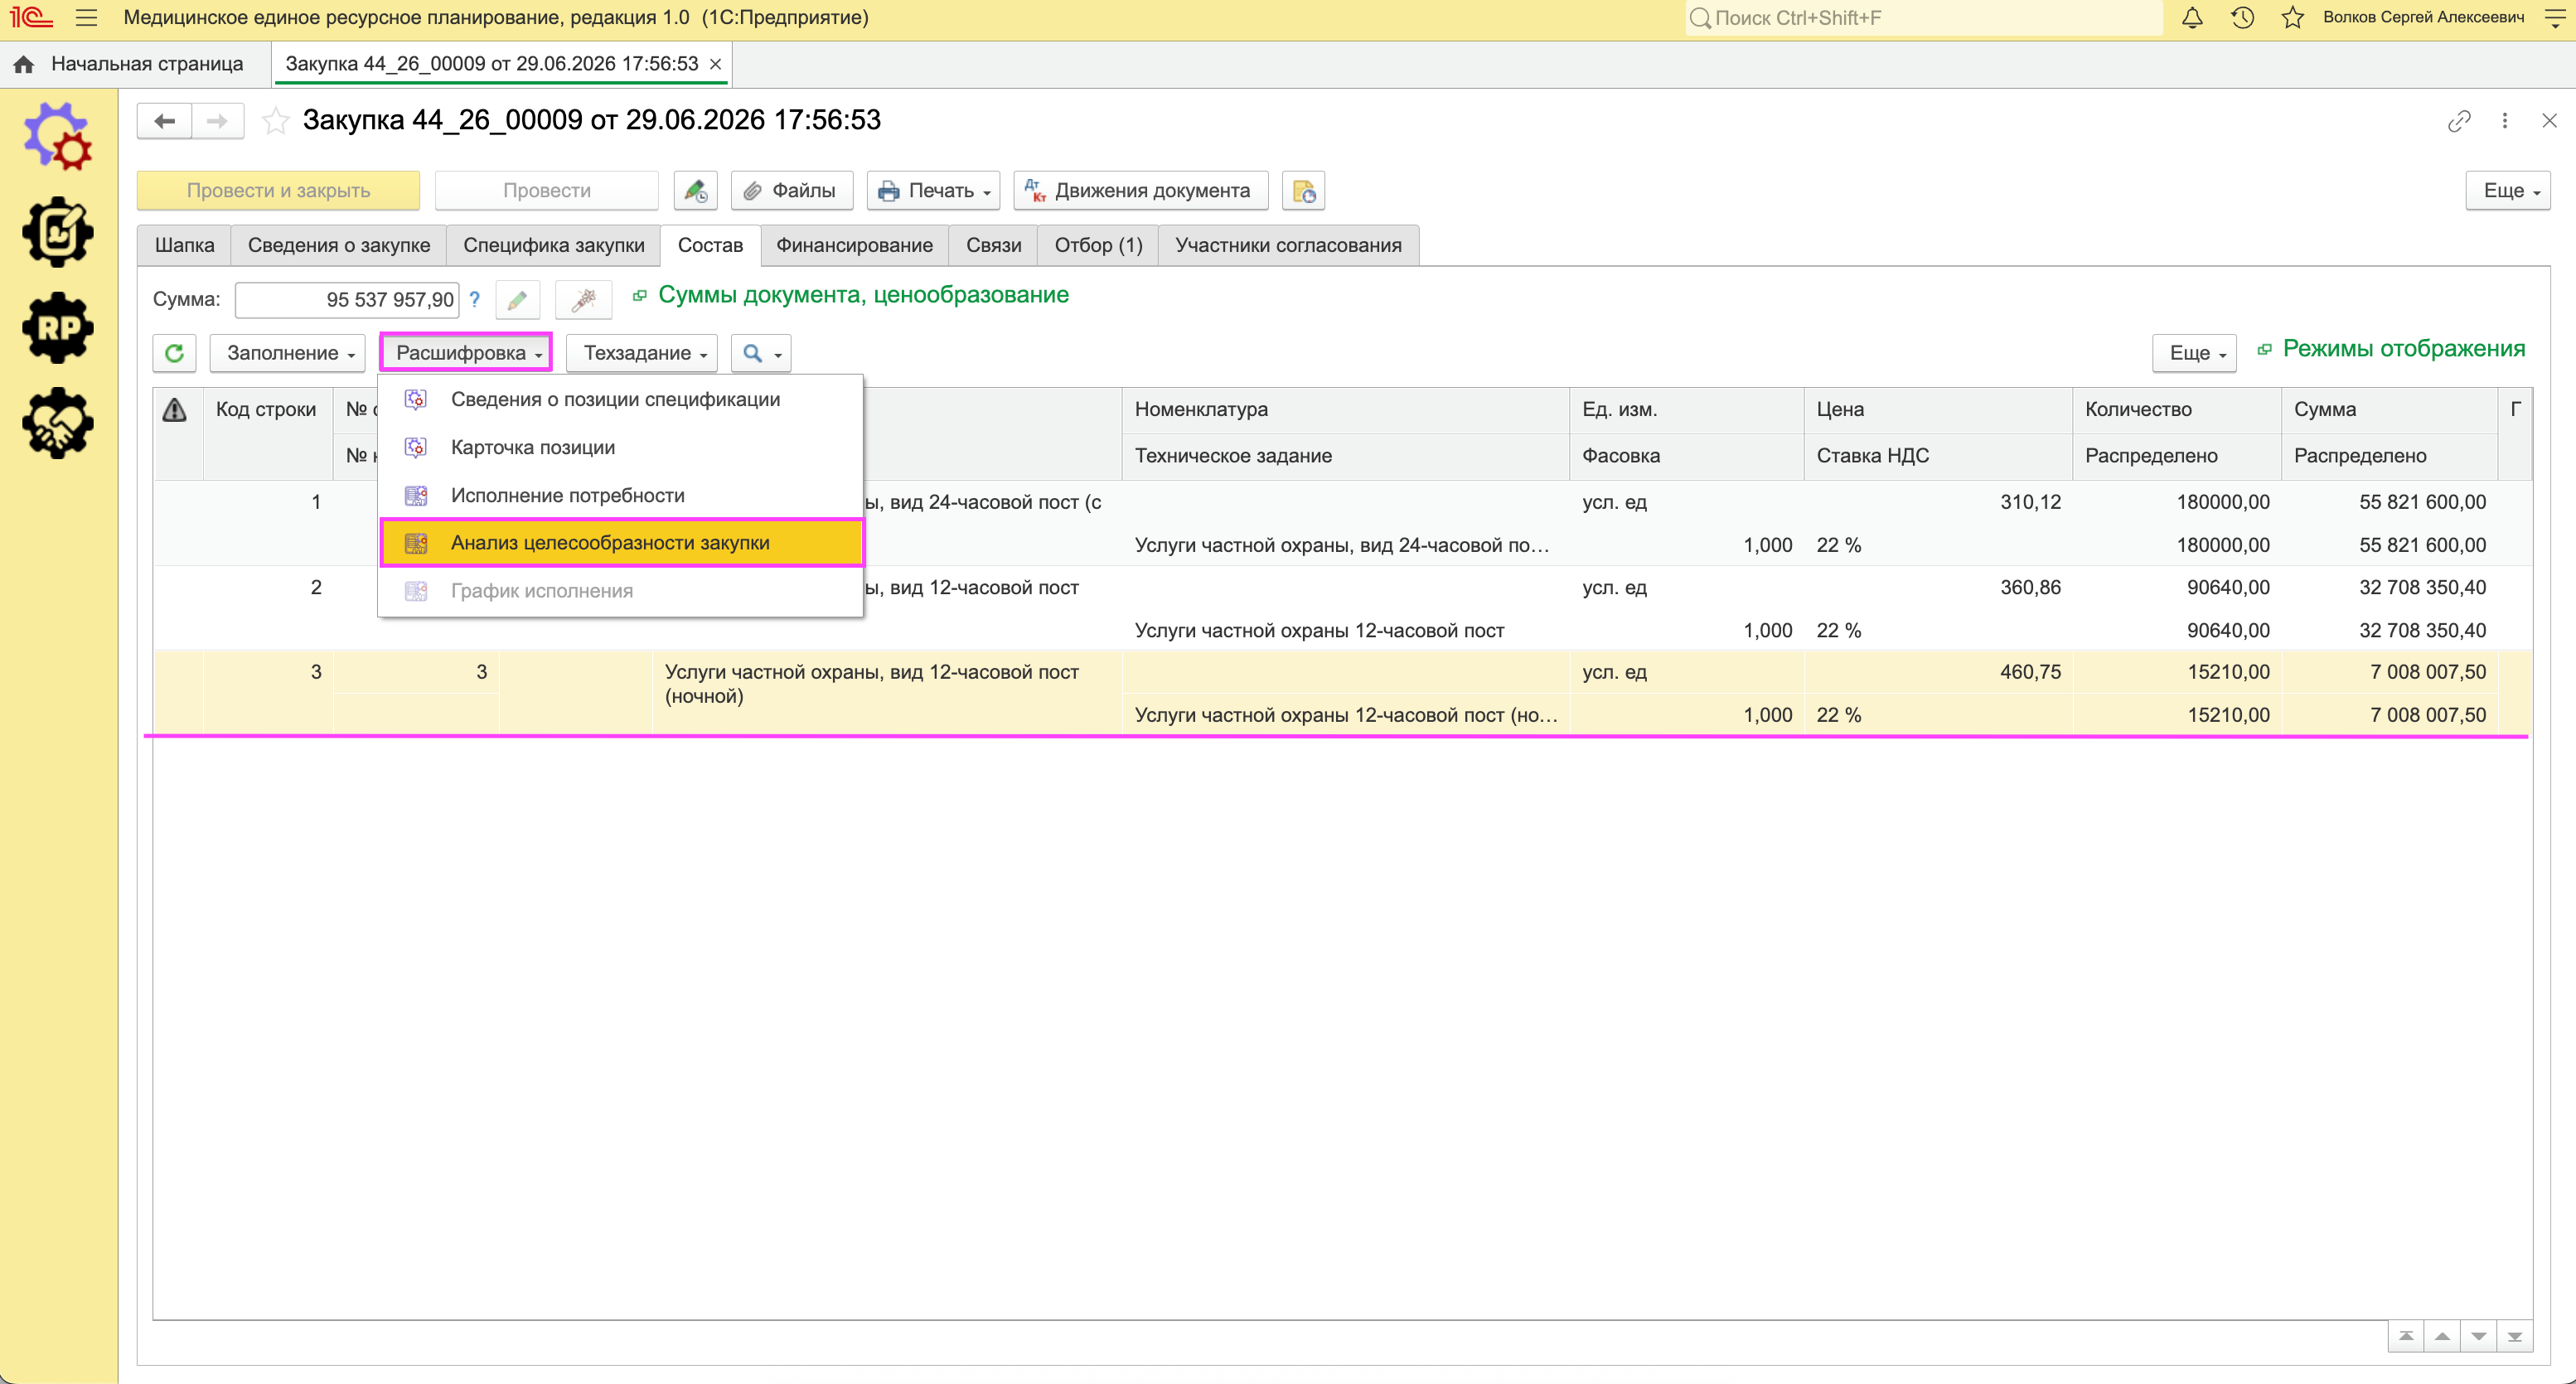Viewport: 2576px width, 1384px height.
Task: Open notifications bell
Action: tap(2191, 18)
